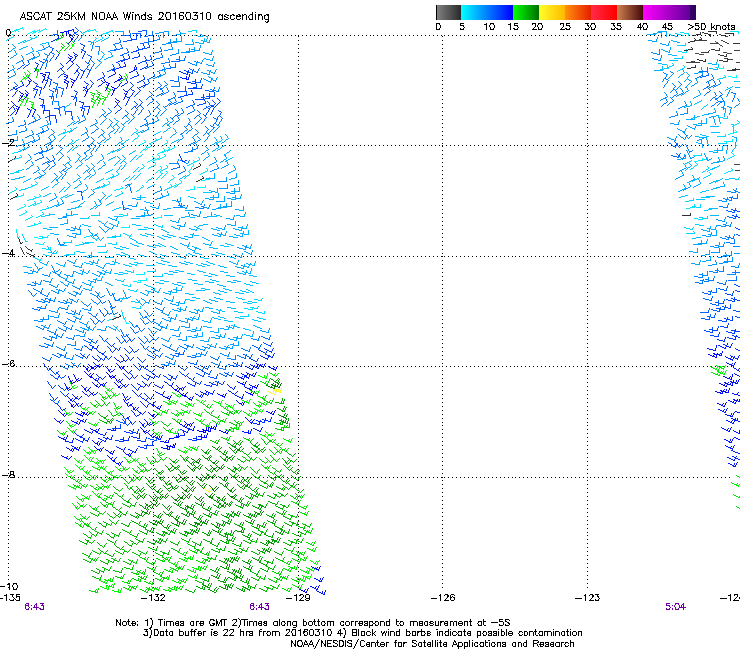The height and width of the screenshot is (650, 740).
Task: Click the green 15-20 knots legend swatch
Action: point(526,12)
